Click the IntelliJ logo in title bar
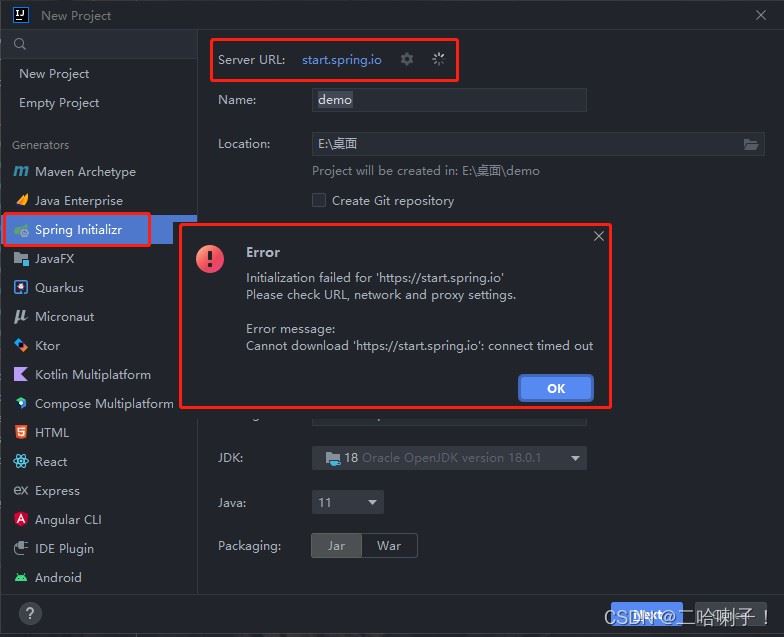Screen dimensions: 784x637 [20, 15]
